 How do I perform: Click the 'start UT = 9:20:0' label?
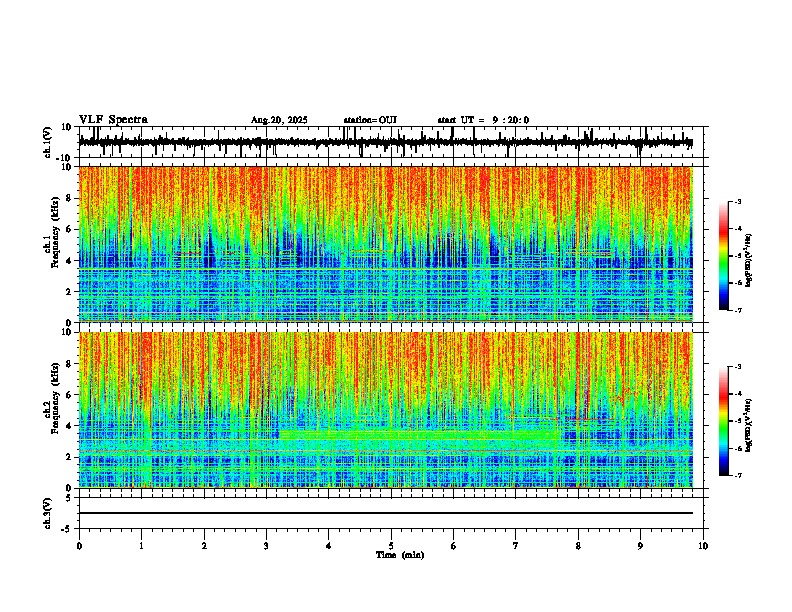click(x=483, y=120)
